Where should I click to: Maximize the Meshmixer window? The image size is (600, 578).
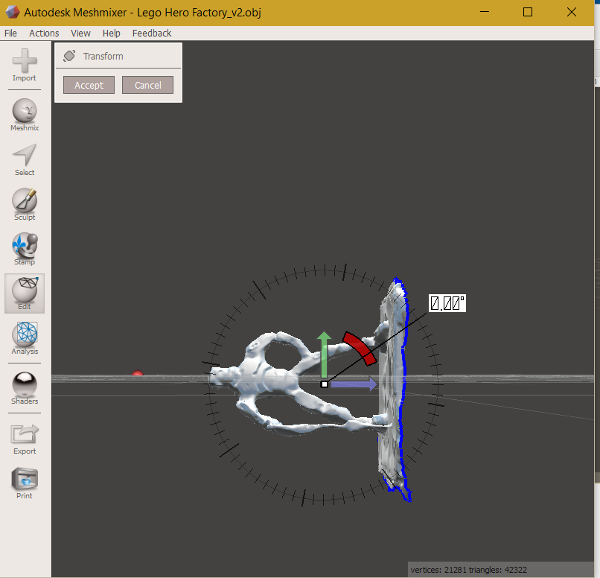(x=528, y=12)
